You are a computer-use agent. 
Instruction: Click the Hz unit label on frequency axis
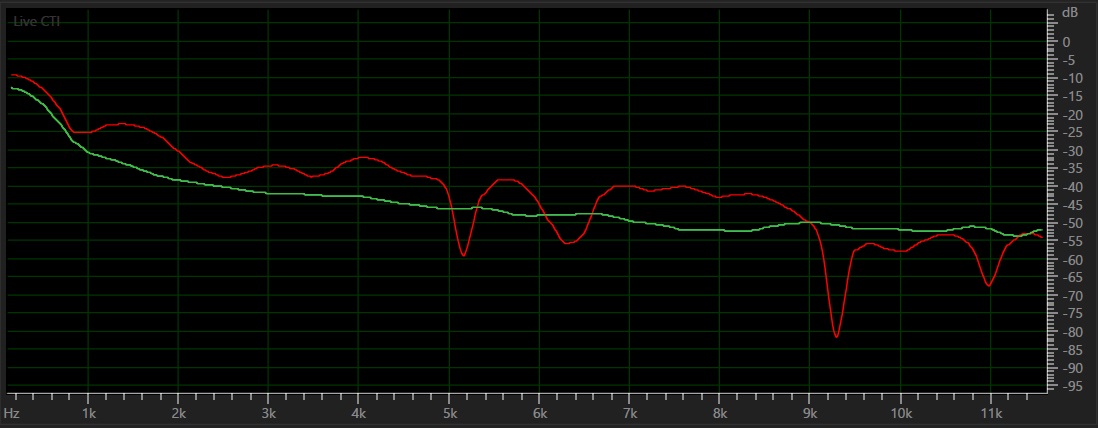(11, 412)
